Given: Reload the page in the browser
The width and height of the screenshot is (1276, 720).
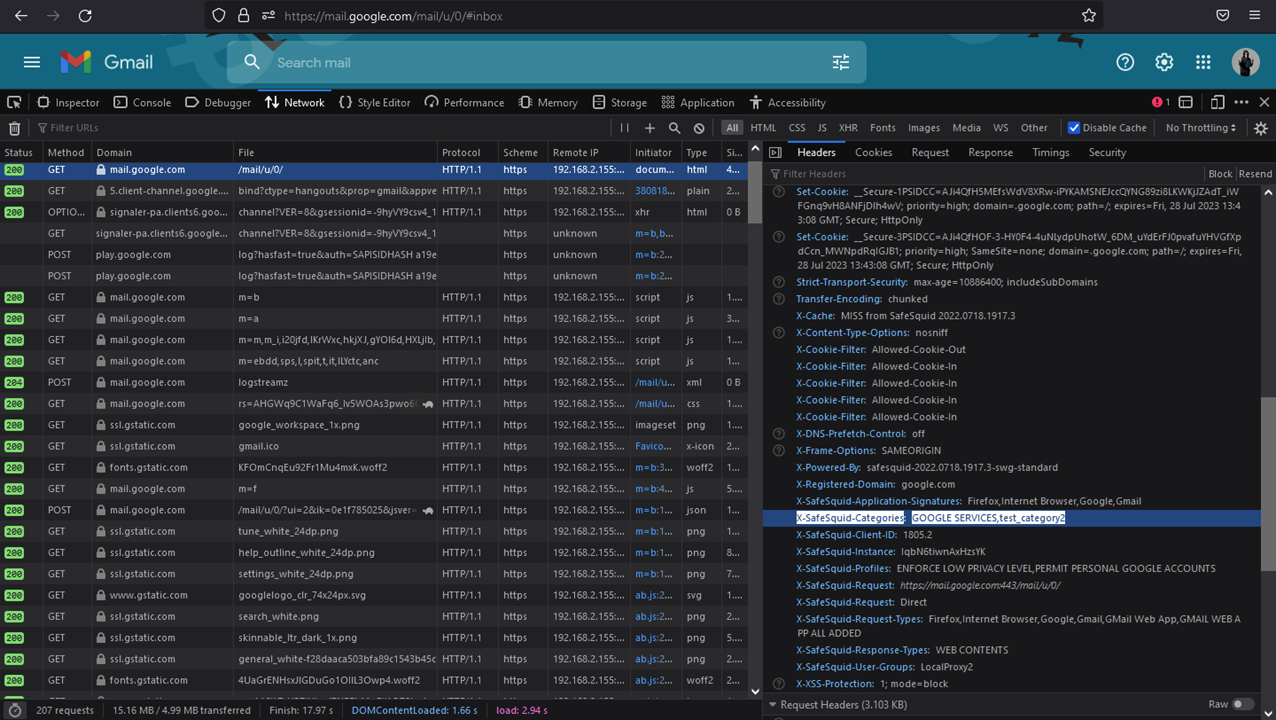Looking at the screenshot, I should 85,16.
